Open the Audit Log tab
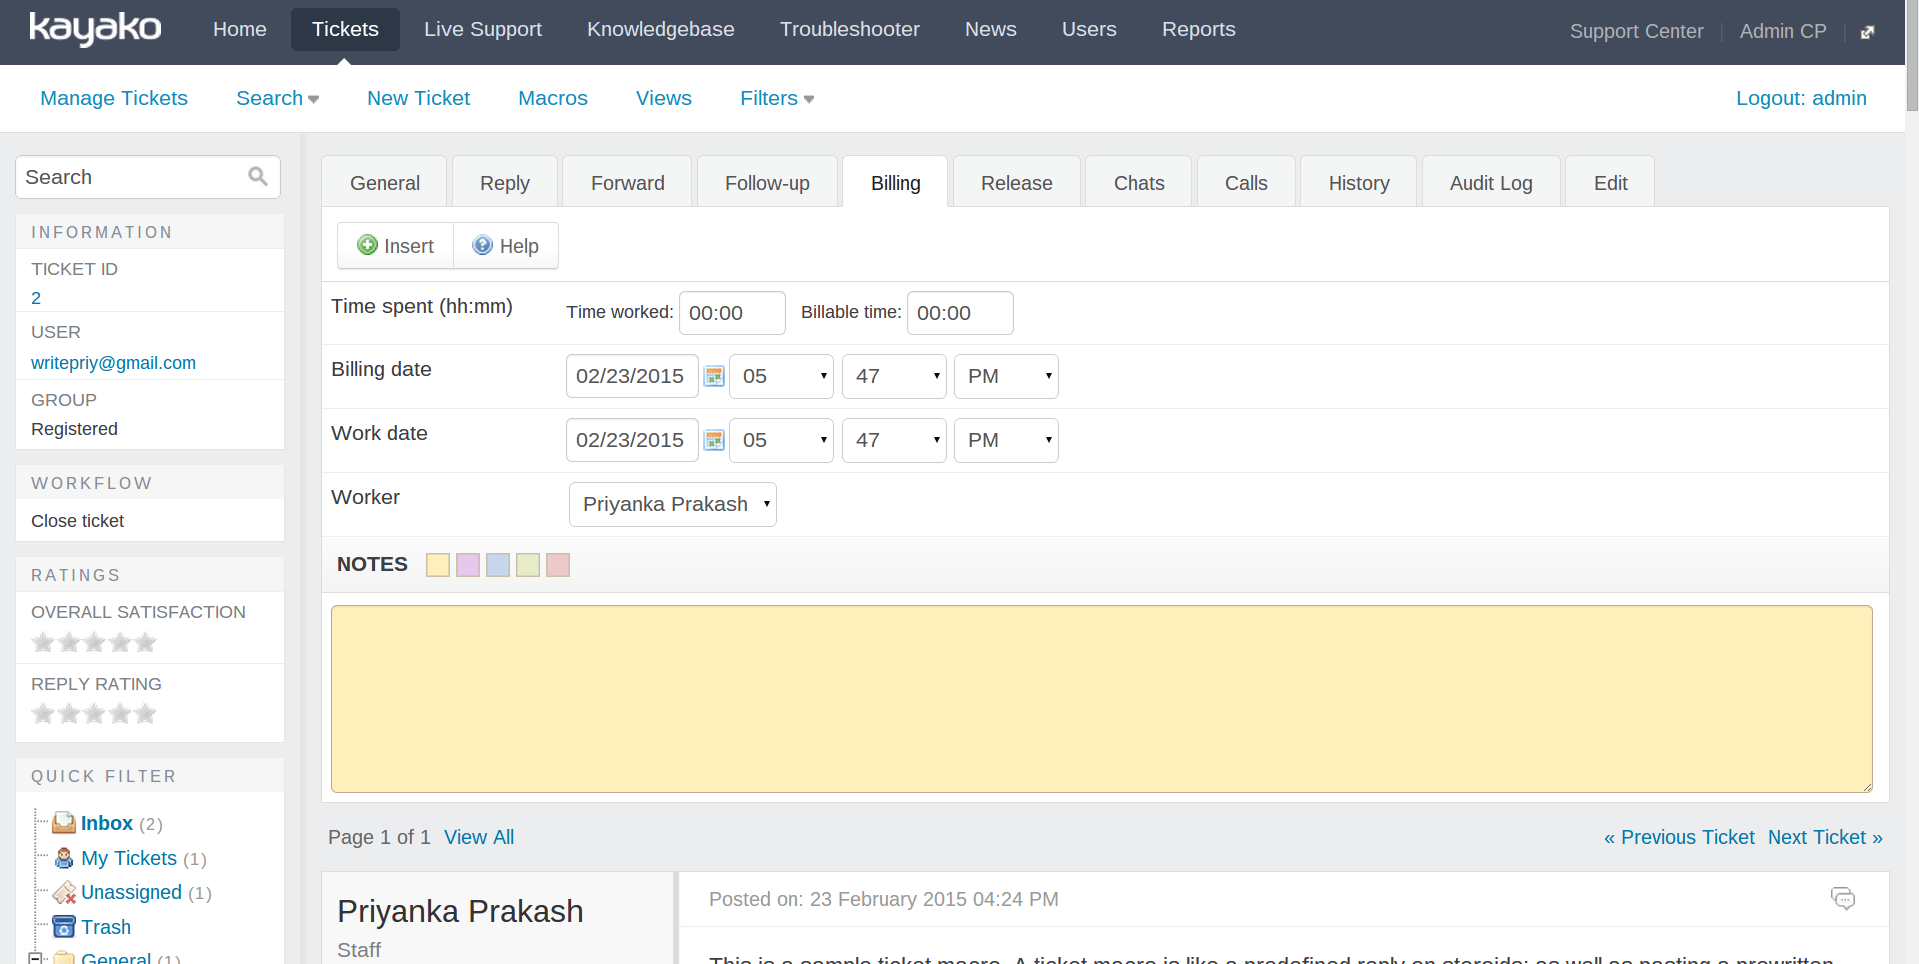The width and height of the screenshot is (1919, 964). pyautogui.click(x=1491, y=182)
